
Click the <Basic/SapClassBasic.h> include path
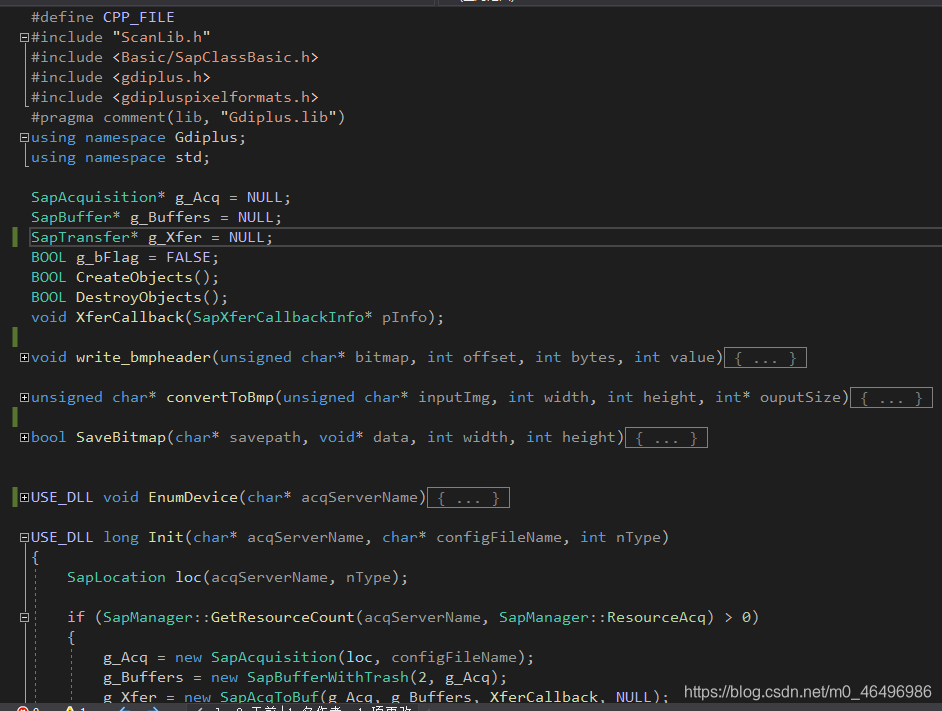(x=215, y=57)
